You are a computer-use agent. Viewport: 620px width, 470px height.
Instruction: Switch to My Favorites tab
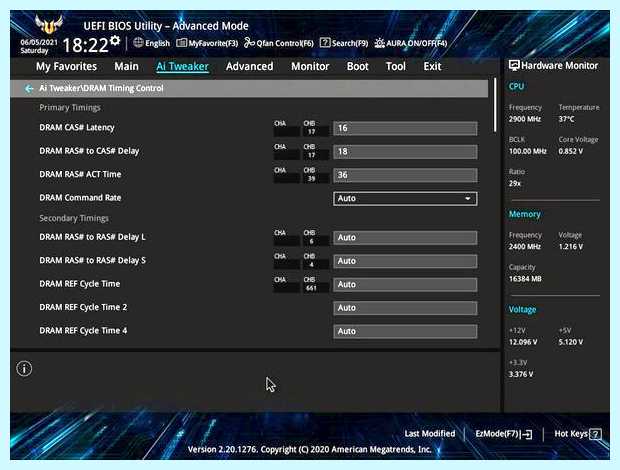(66, 66)
